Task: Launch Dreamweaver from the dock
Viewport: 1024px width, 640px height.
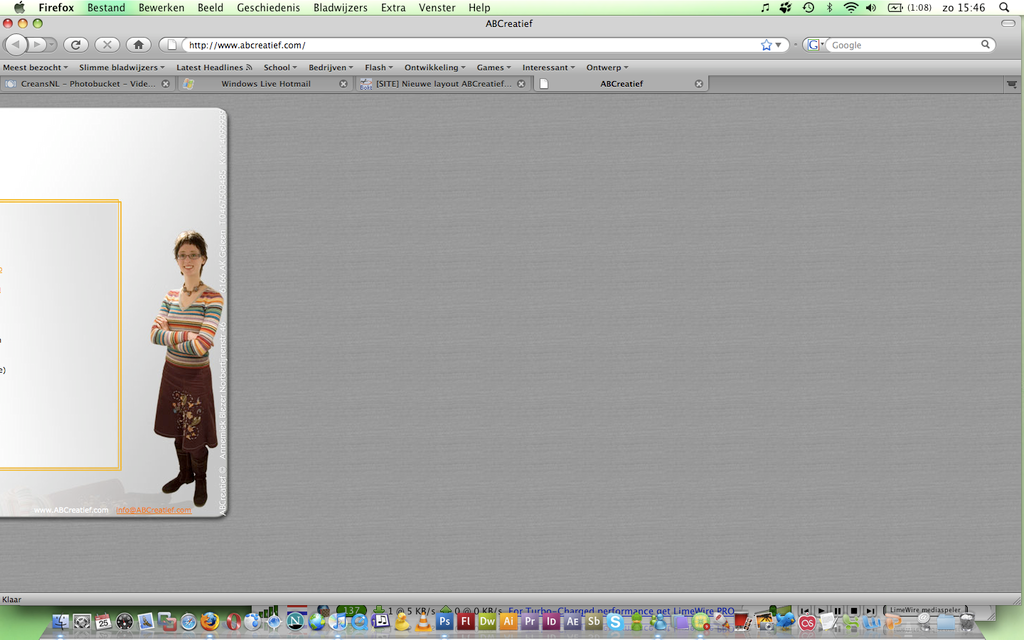Action: (x=487, y=621)
